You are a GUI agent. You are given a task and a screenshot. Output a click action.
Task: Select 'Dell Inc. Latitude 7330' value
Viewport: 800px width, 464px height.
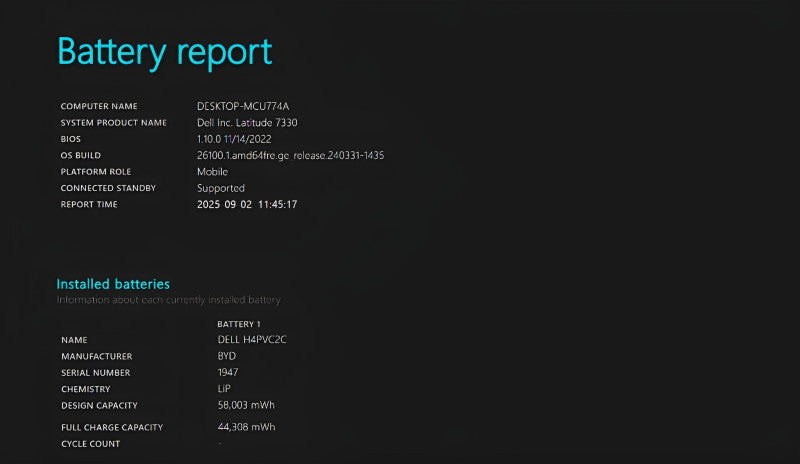(247, 123)
